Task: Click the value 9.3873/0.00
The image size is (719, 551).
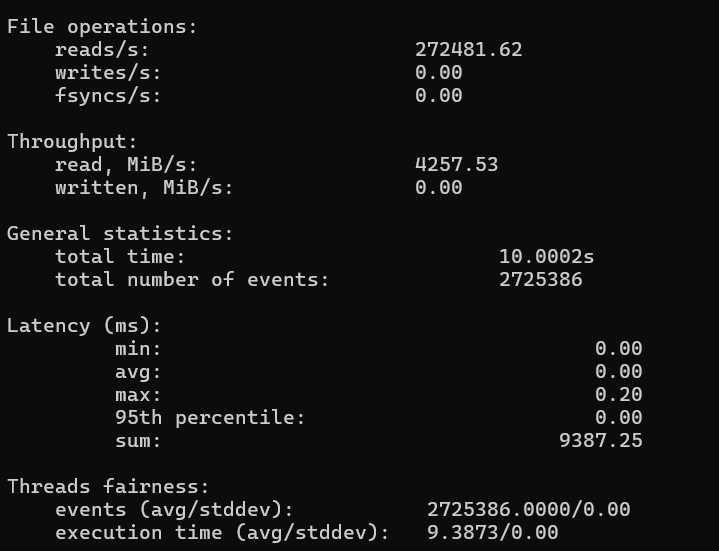Action: pos(492,533)
